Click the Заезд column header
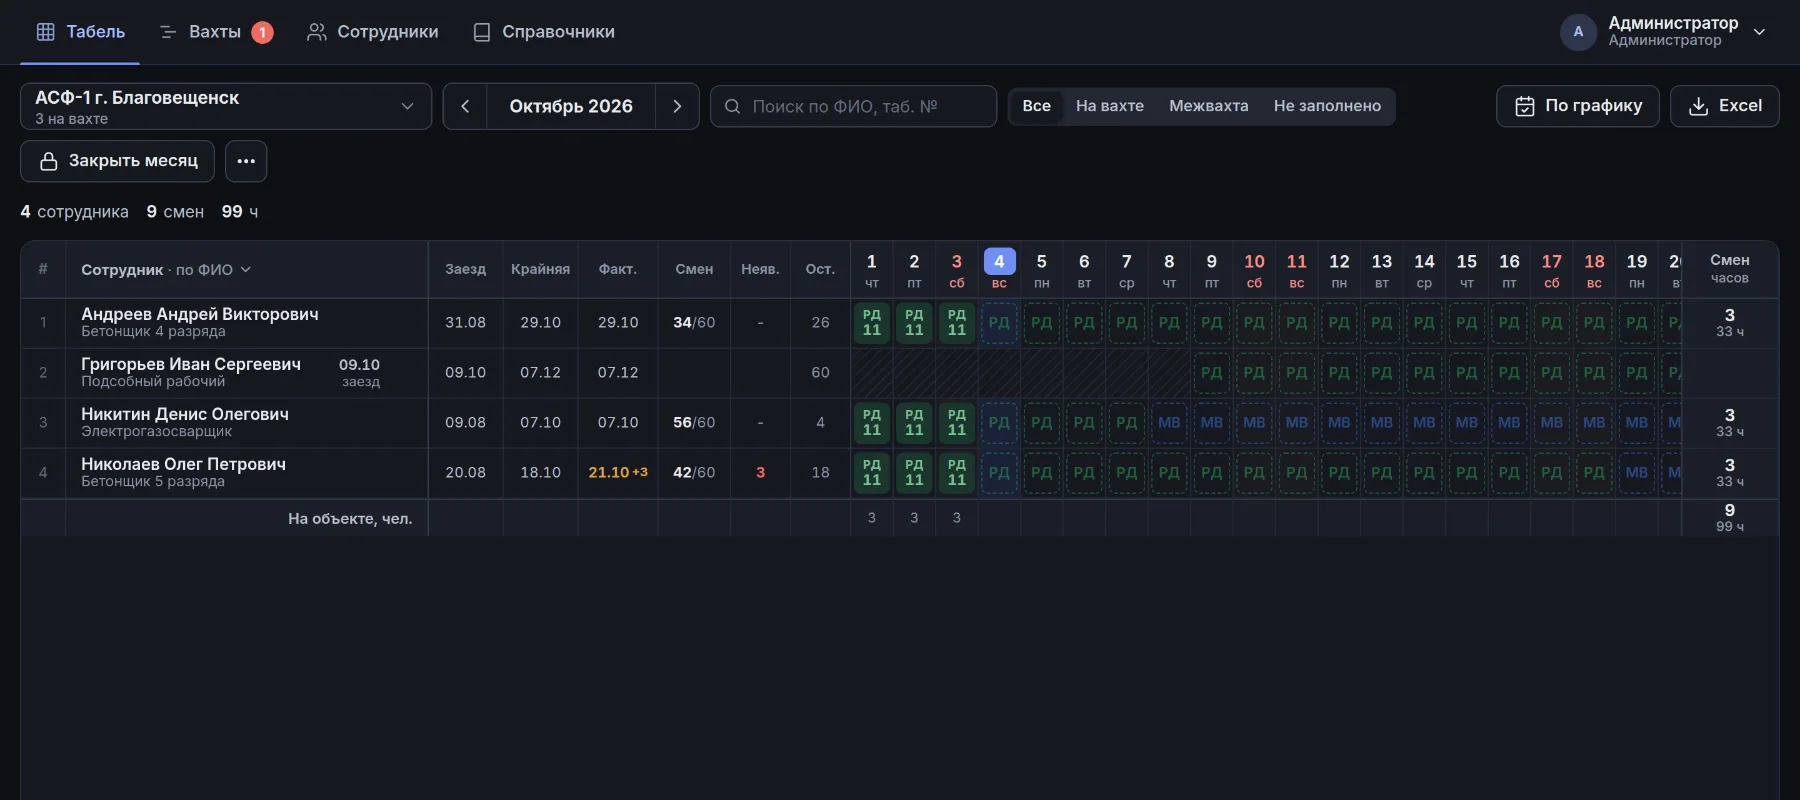This screenshot has width=1800, height=800. coord(466,270)
